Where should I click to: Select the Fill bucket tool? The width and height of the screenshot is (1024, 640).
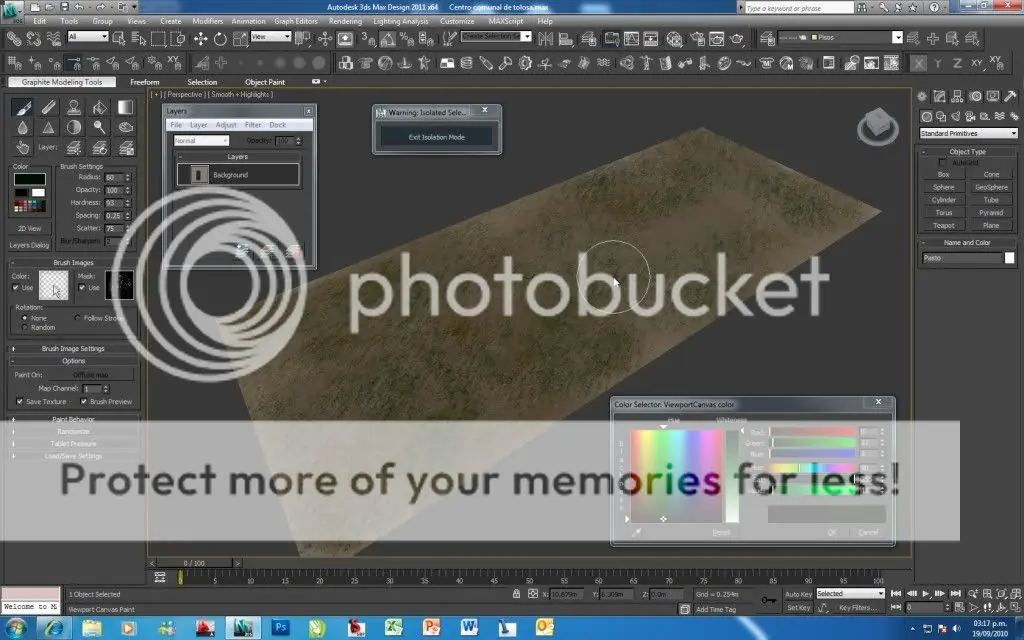click(99, 108)
